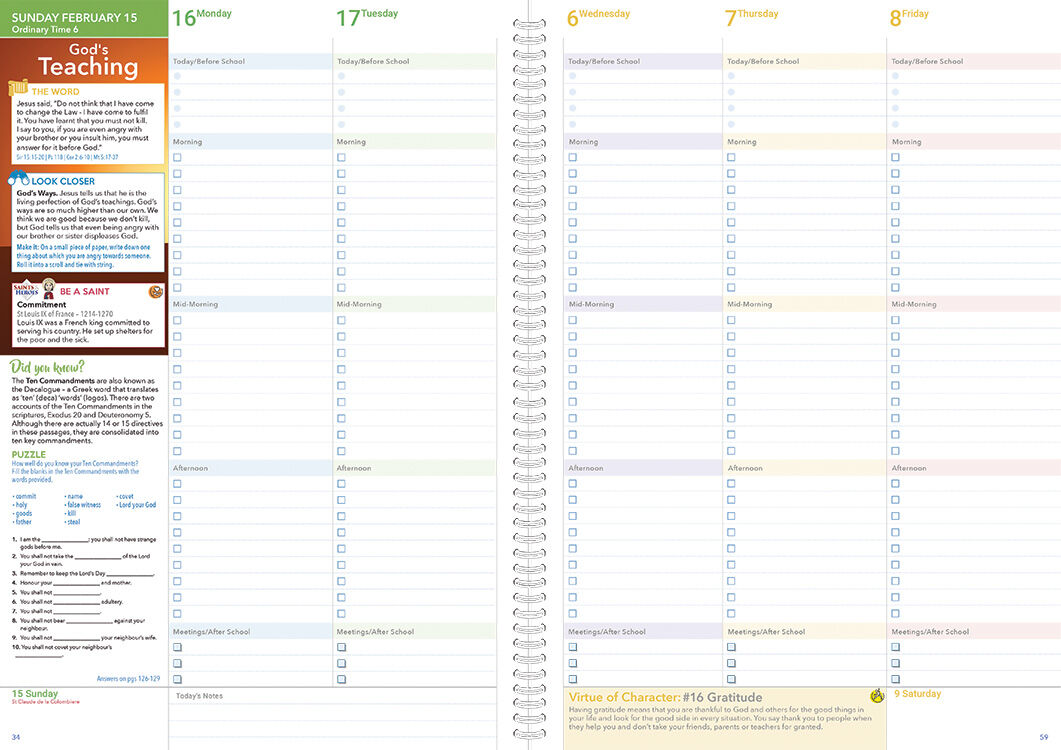Click the orange round badge in Be a Saint
This screenshot has width=1061, height=750.
[155, 292]
